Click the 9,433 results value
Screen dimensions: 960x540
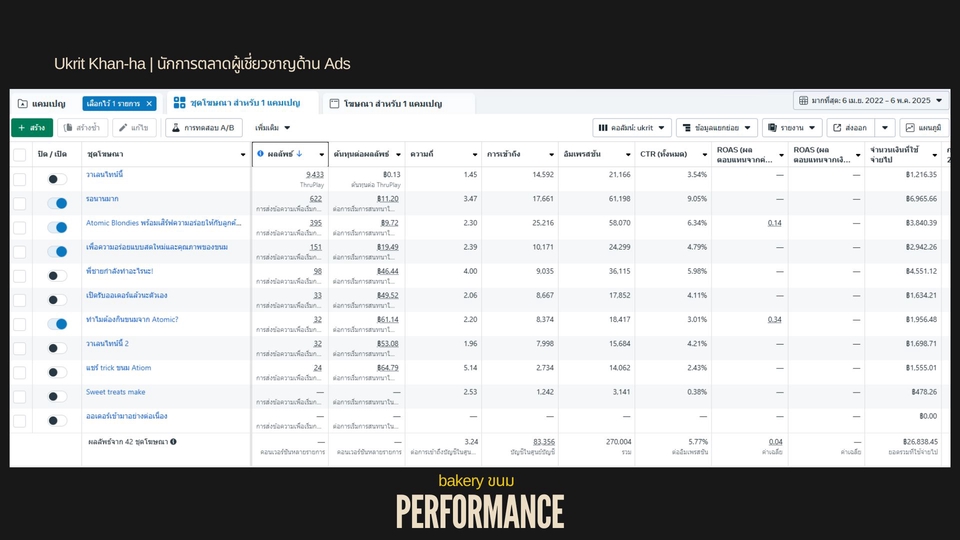coord(315,174)
